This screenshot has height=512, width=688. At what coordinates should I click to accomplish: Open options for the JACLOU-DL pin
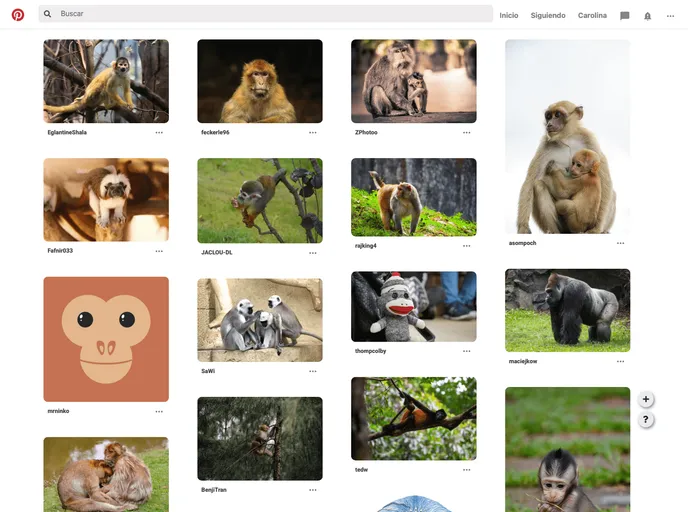pyautogui.click(x=312, y=253)
